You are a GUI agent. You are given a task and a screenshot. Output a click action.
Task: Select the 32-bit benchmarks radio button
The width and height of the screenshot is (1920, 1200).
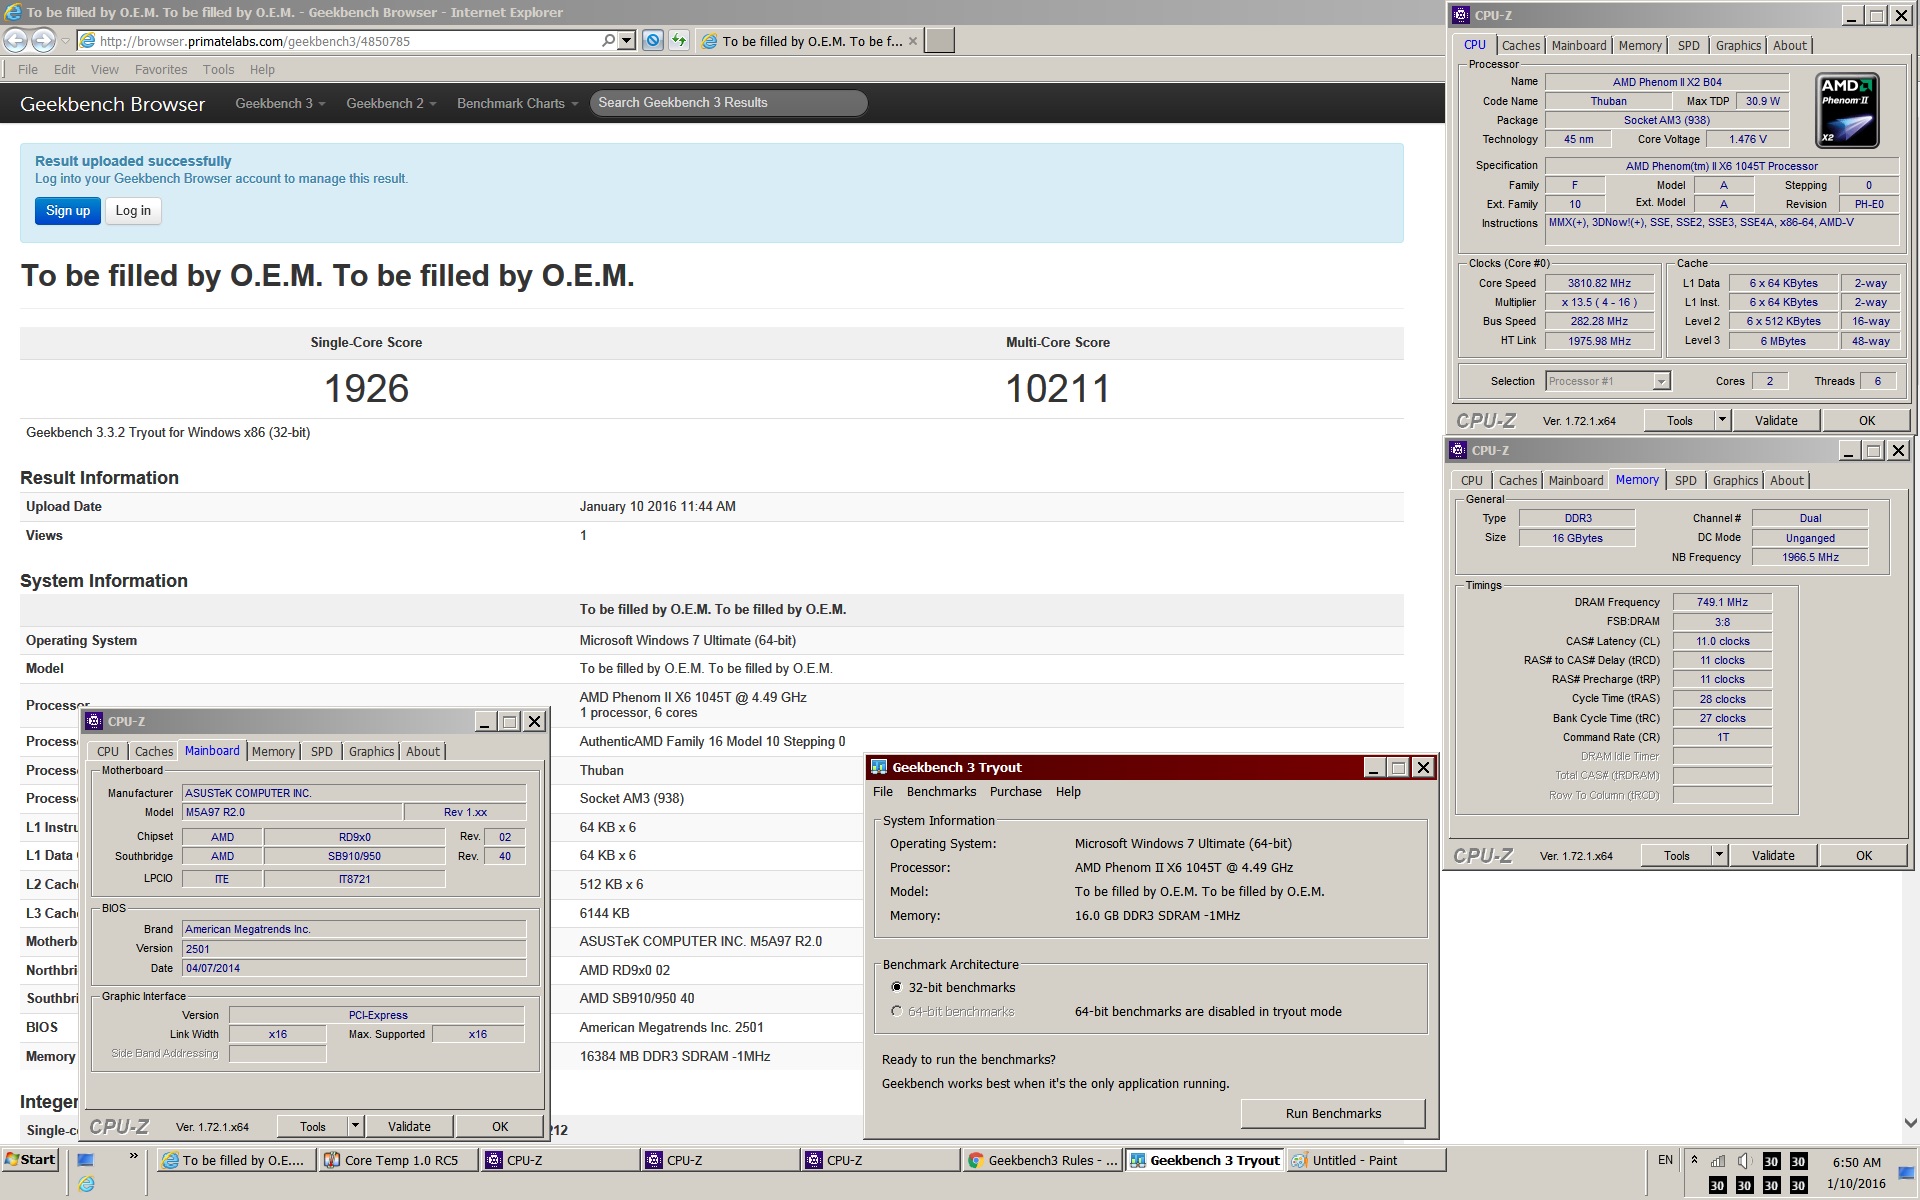896,987
